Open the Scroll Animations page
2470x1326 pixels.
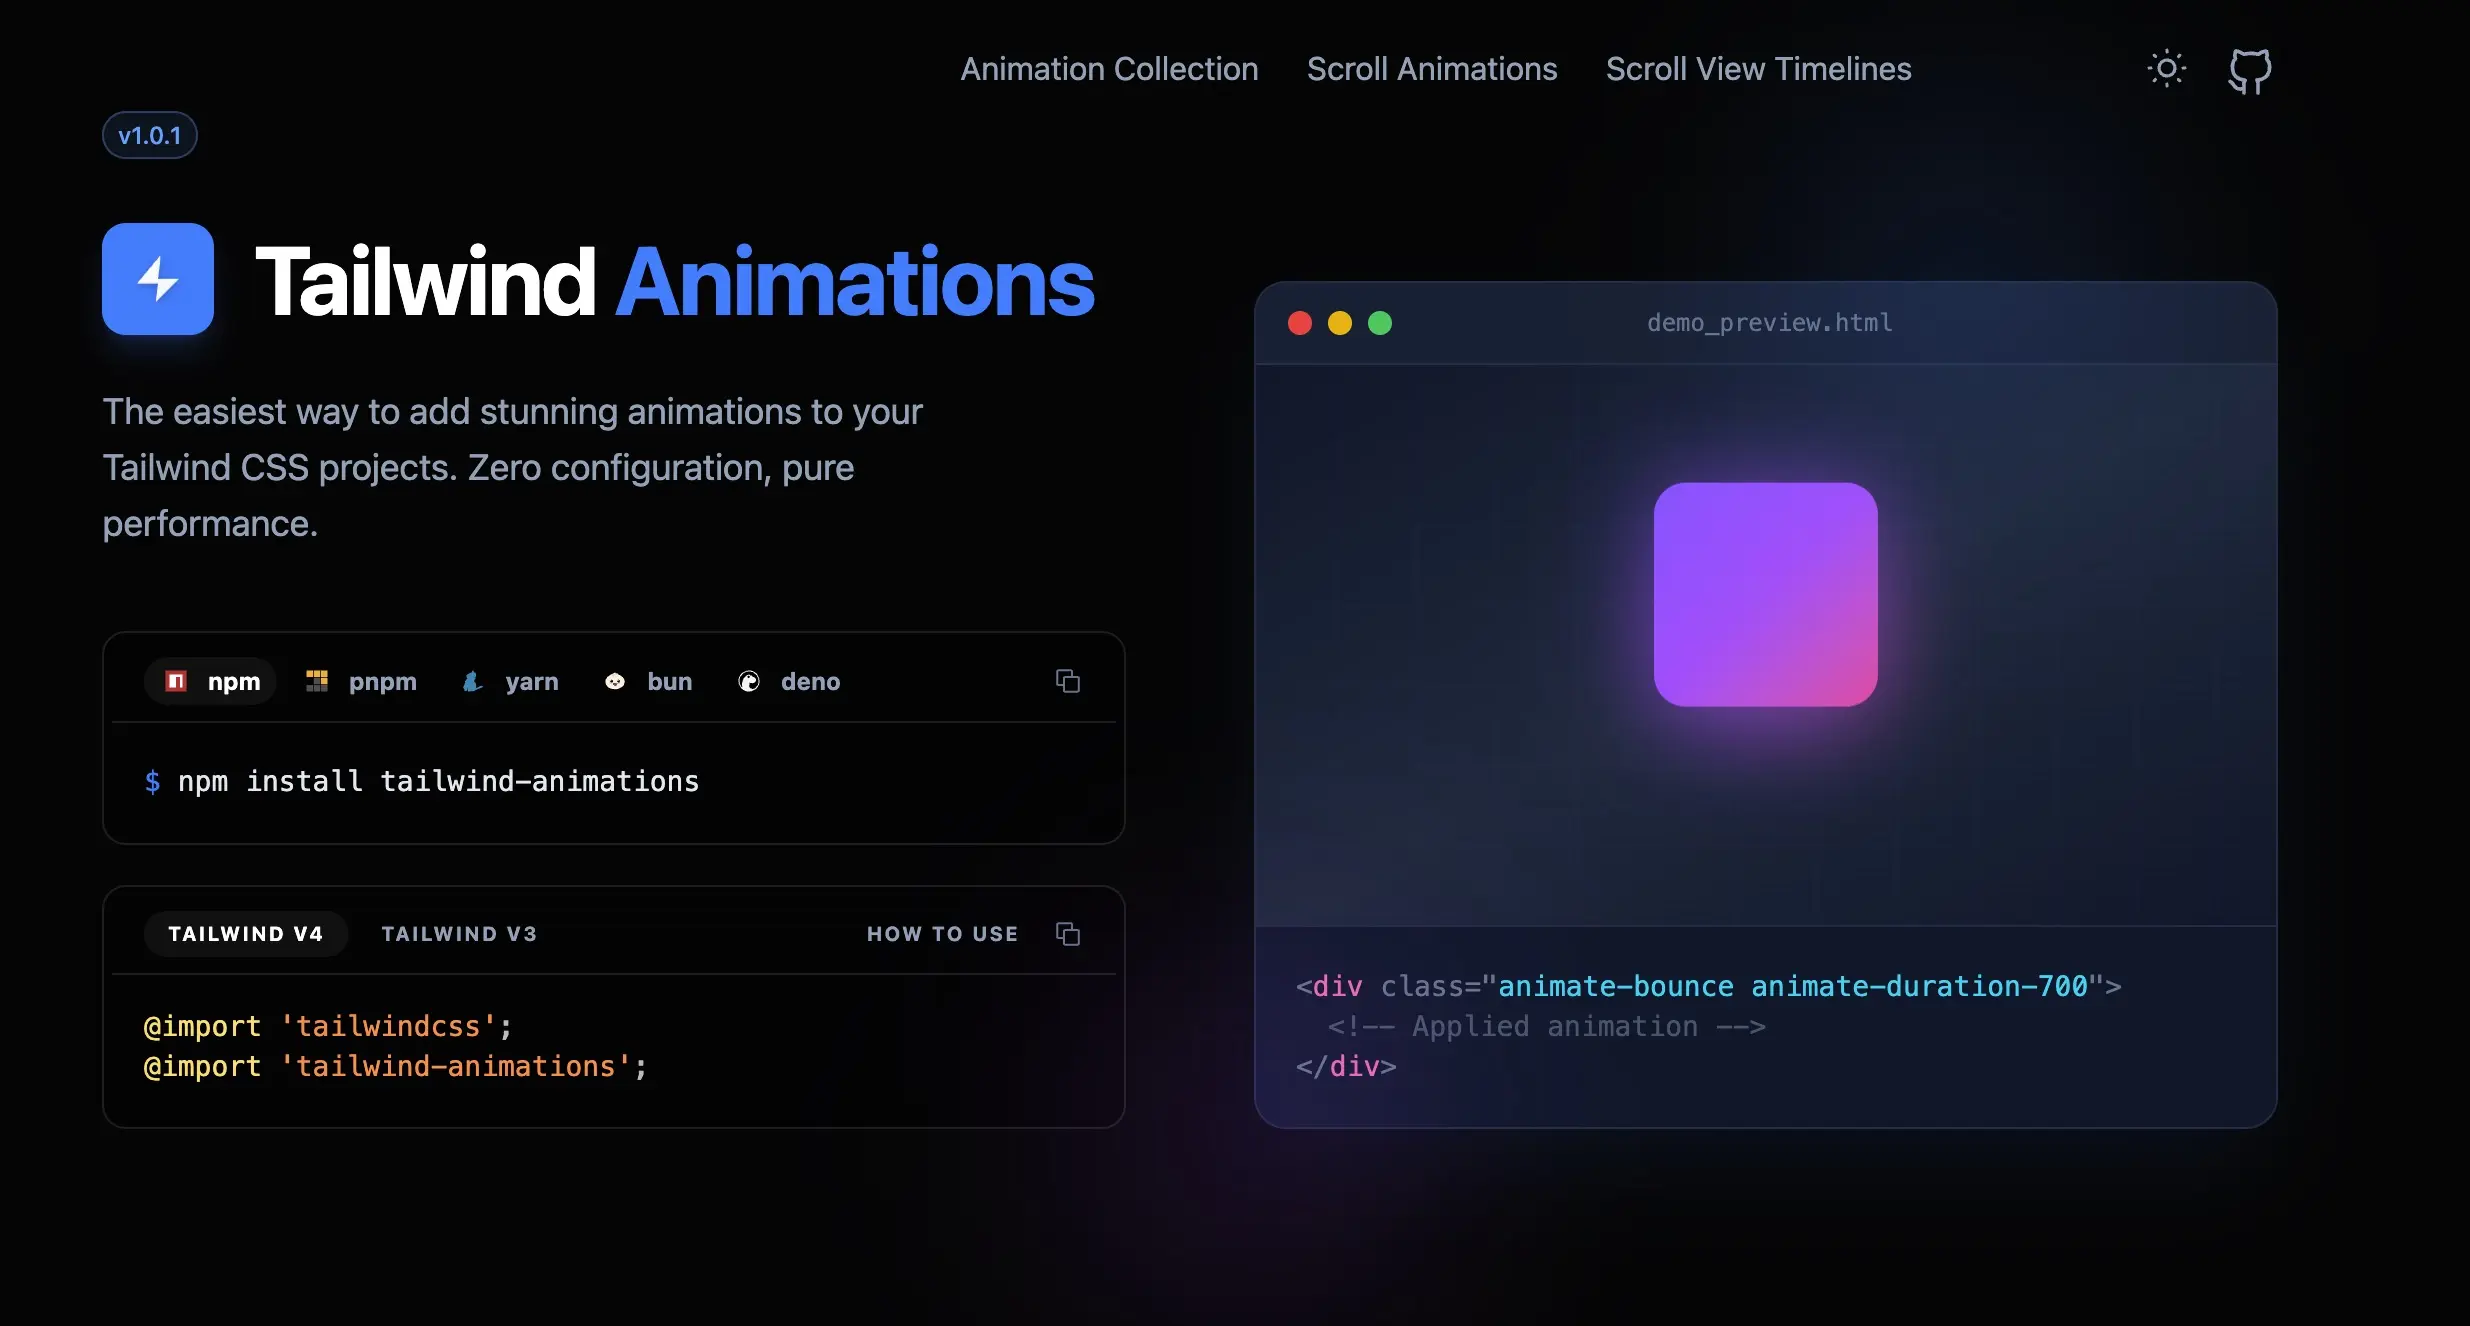(x=1431, y=68)
